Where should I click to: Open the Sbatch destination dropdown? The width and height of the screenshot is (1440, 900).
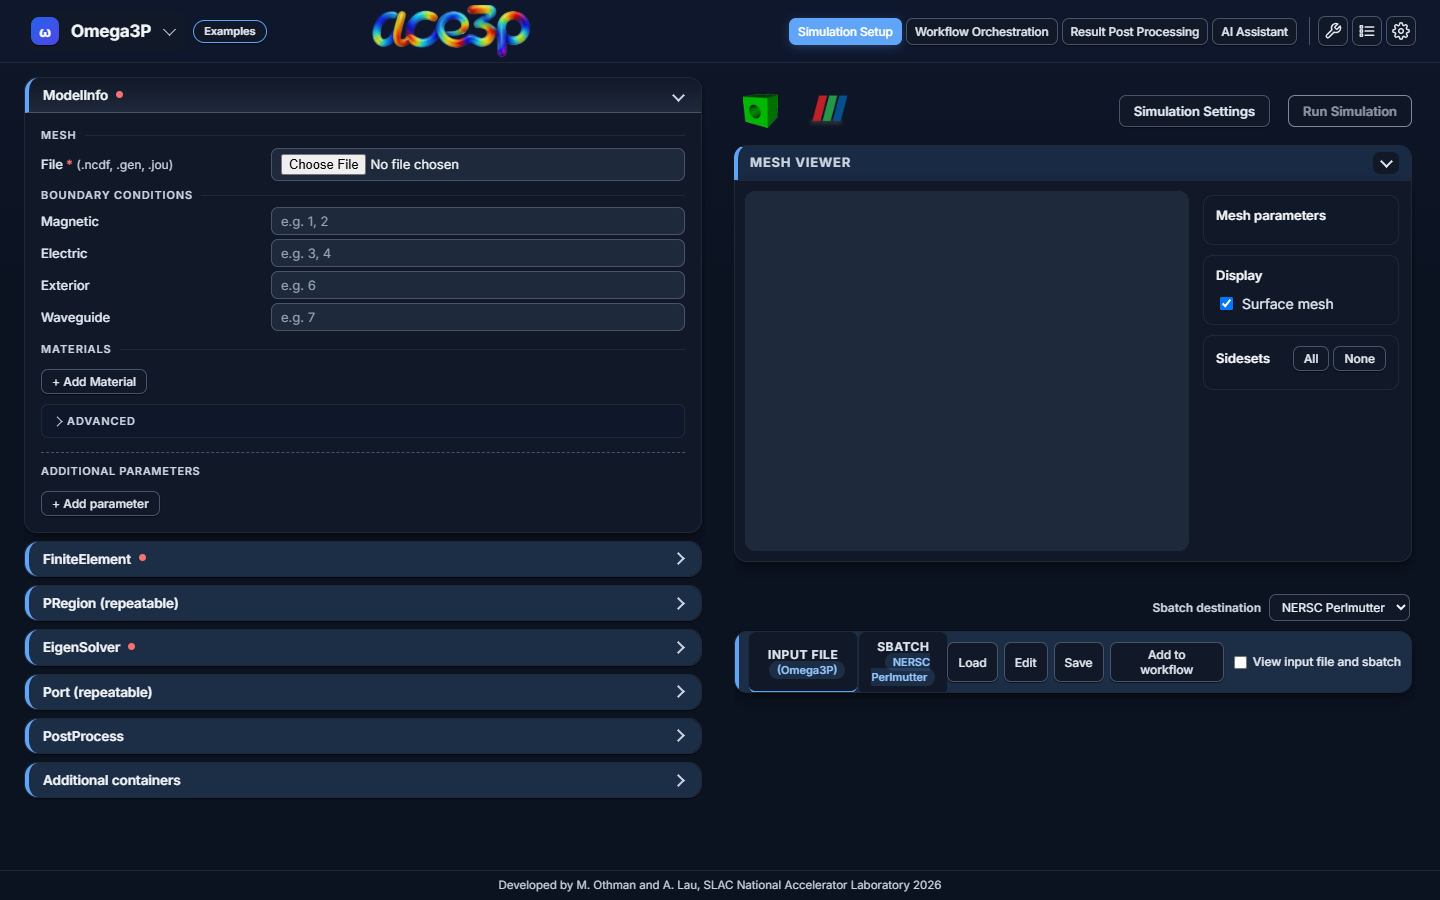(x=1339, y=607)
